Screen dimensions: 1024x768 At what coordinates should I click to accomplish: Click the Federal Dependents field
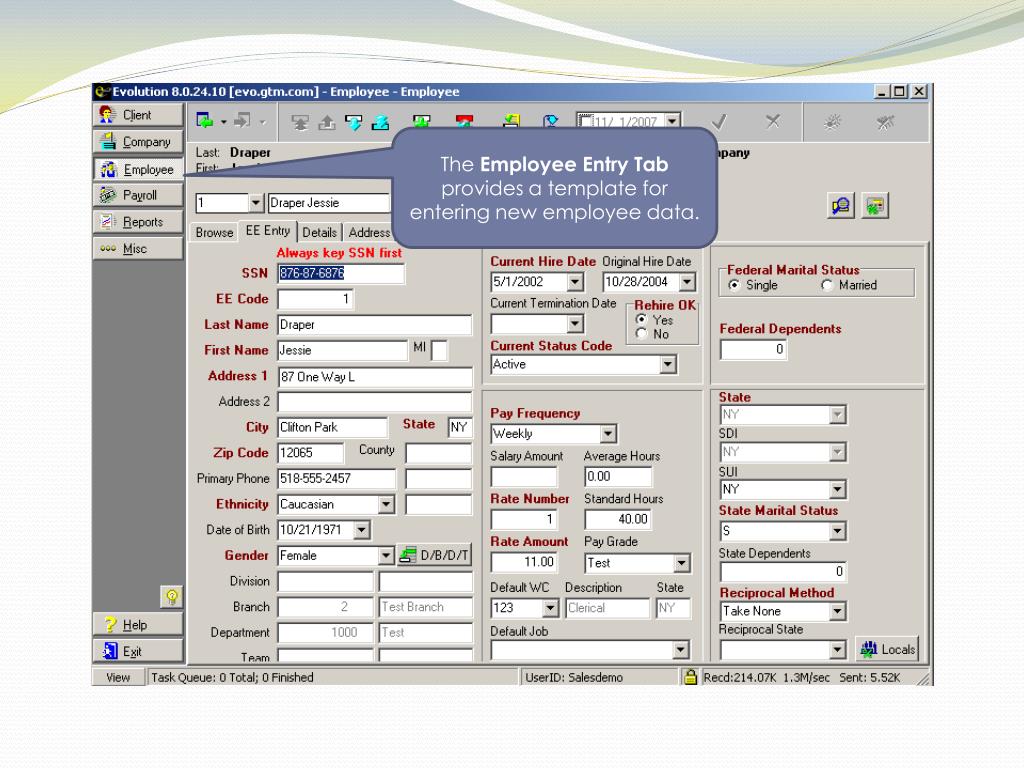[754, 350]
